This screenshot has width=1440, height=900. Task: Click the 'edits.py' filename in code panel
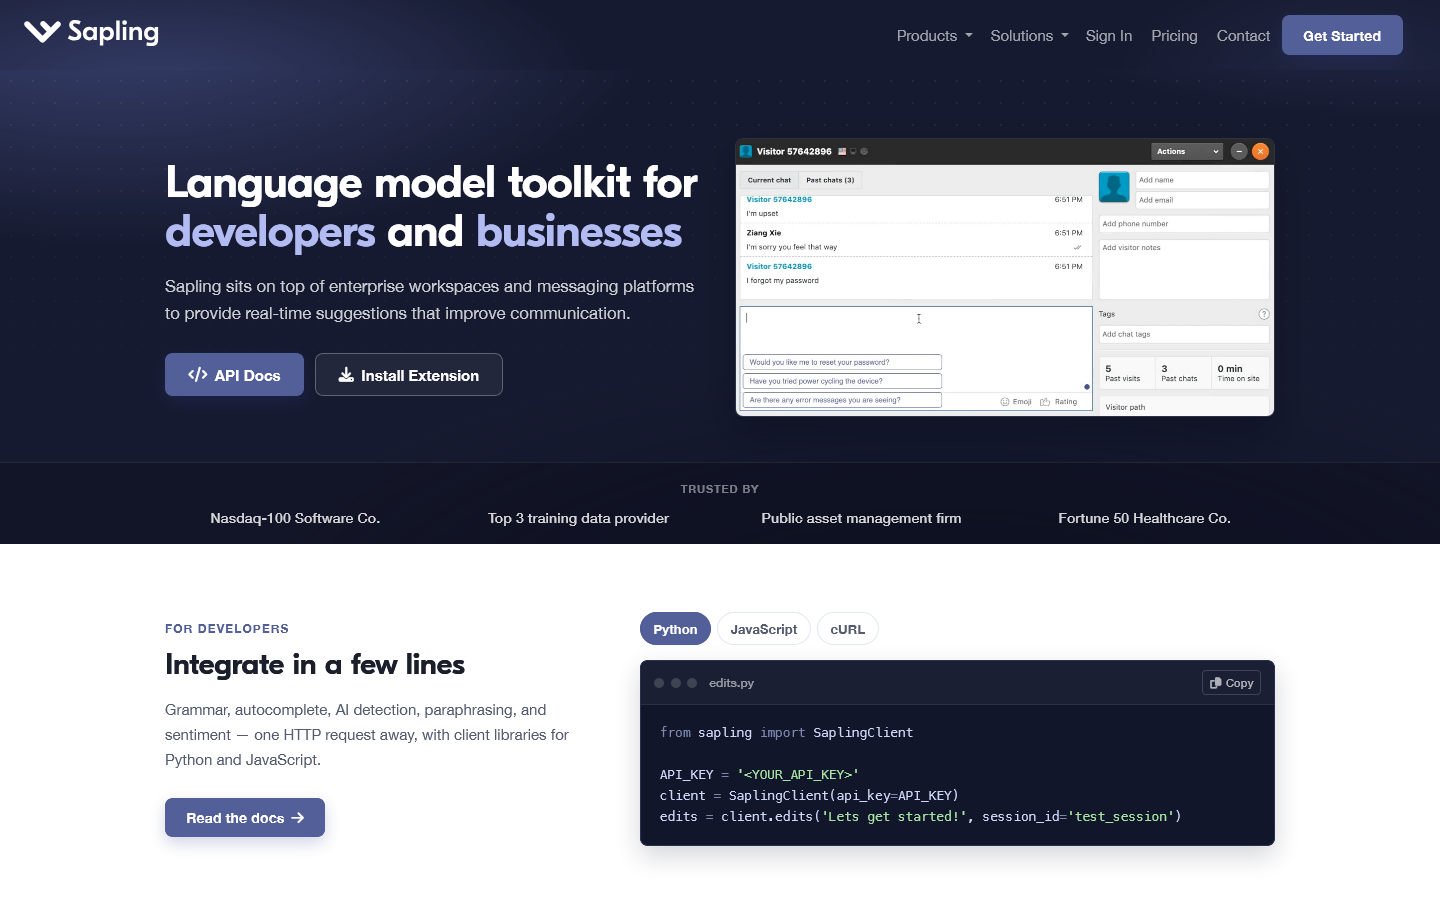point(731,683)
